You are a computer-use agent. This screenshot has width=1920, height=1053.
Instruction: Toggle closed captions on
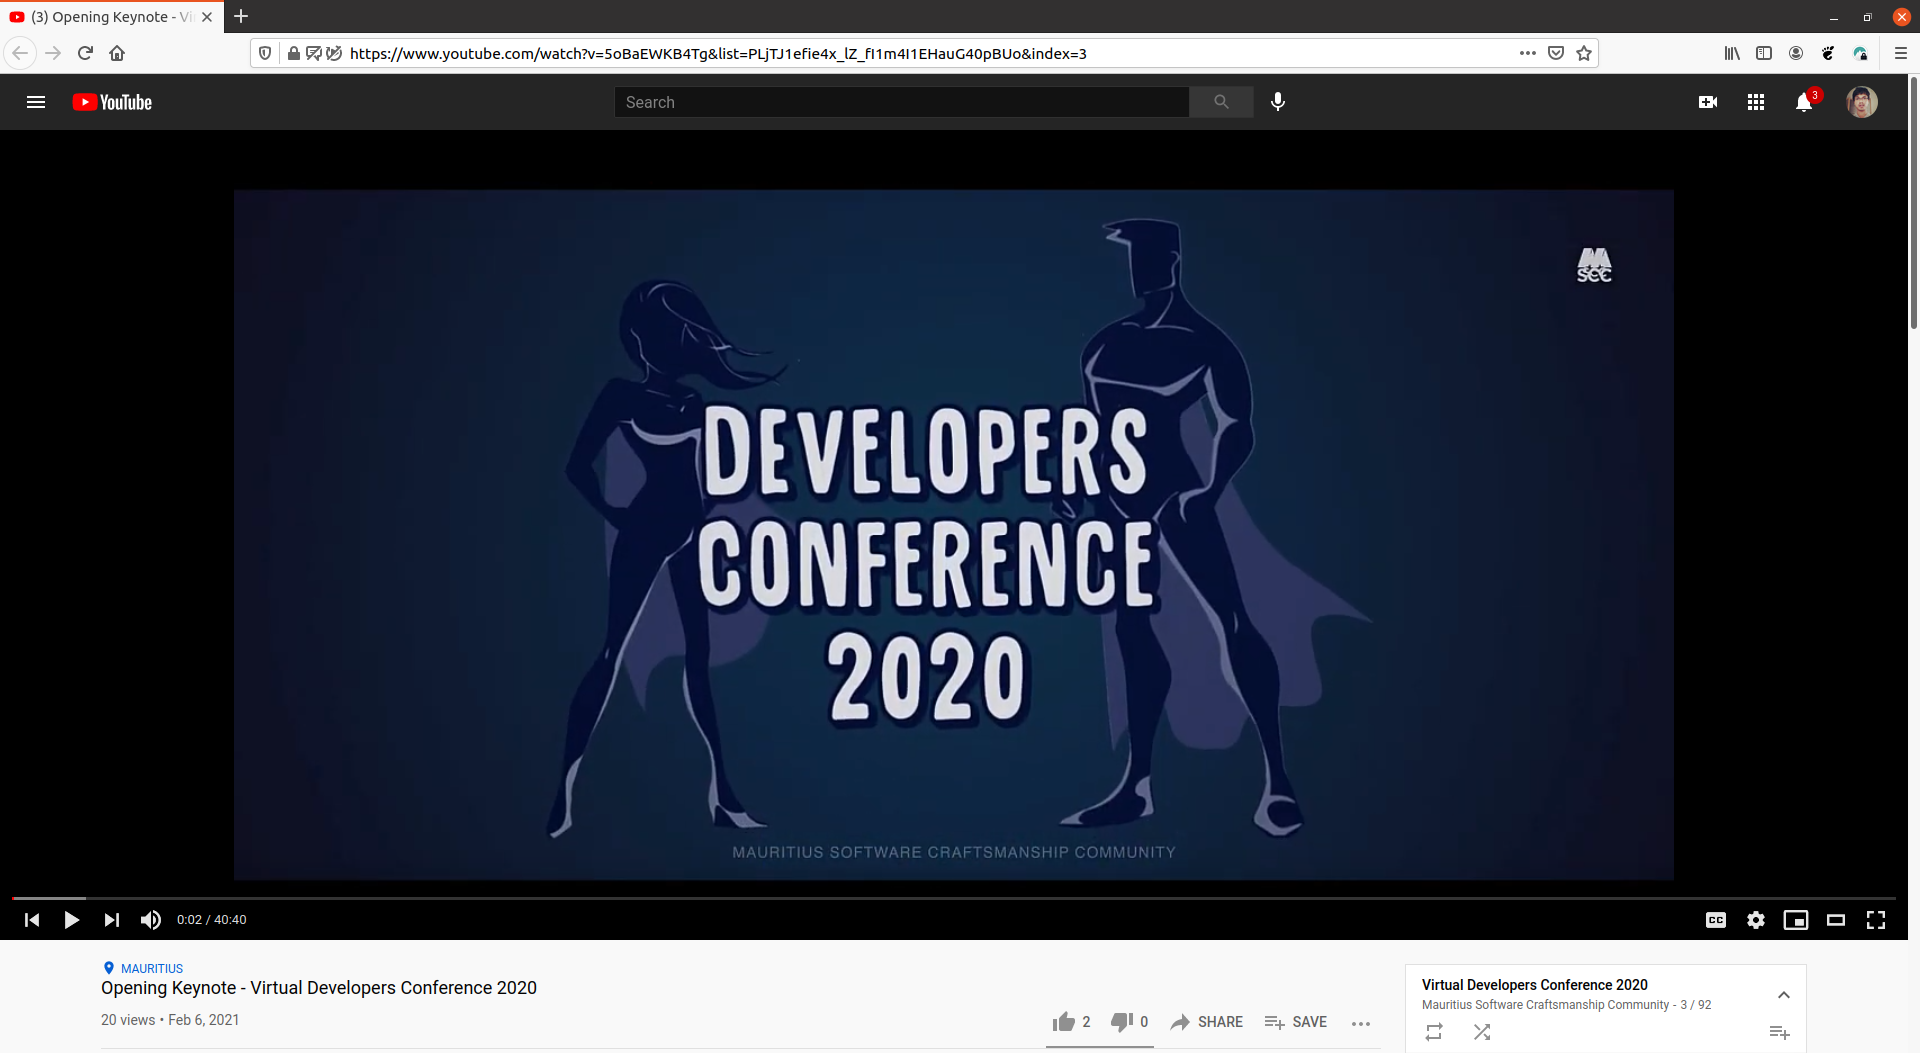tap(1716, 919)
